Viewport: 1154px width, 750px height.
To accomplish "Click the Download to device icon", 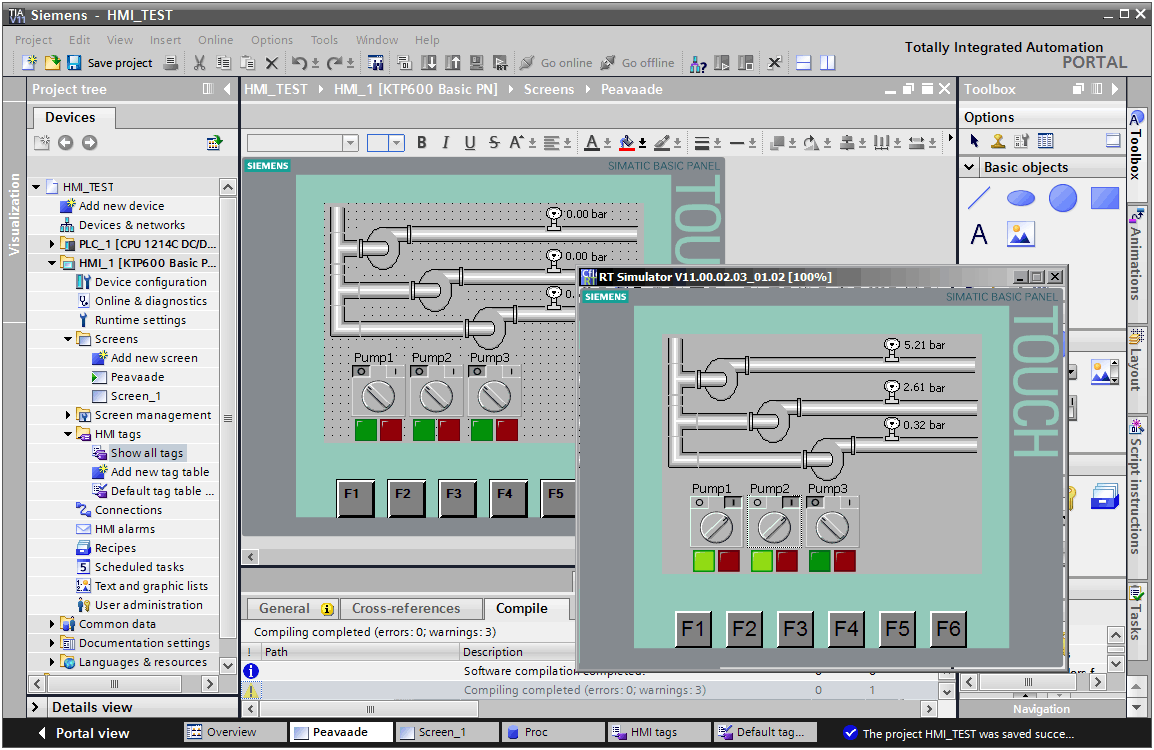I will point(428,63).
